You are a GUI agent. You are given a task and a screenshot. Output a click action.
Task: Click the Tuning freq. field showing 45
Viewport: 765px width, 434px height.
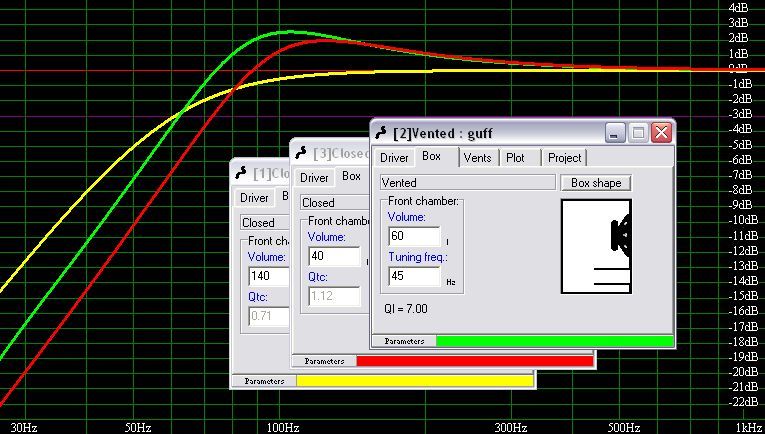click(x=414, y=276)
